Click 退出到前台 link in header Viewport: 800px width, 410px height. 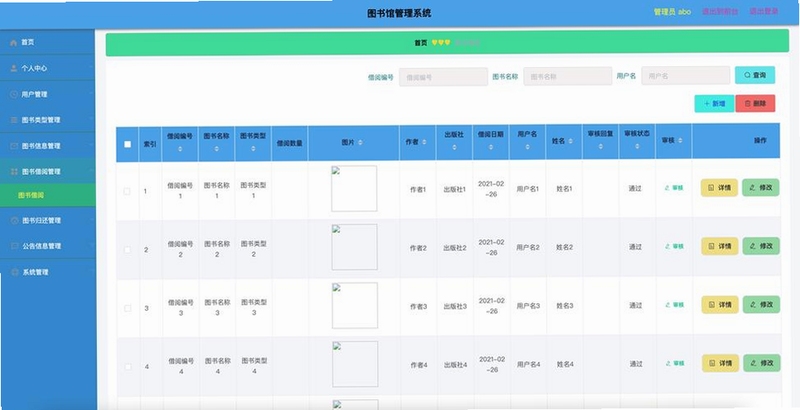tap(720, 11)
